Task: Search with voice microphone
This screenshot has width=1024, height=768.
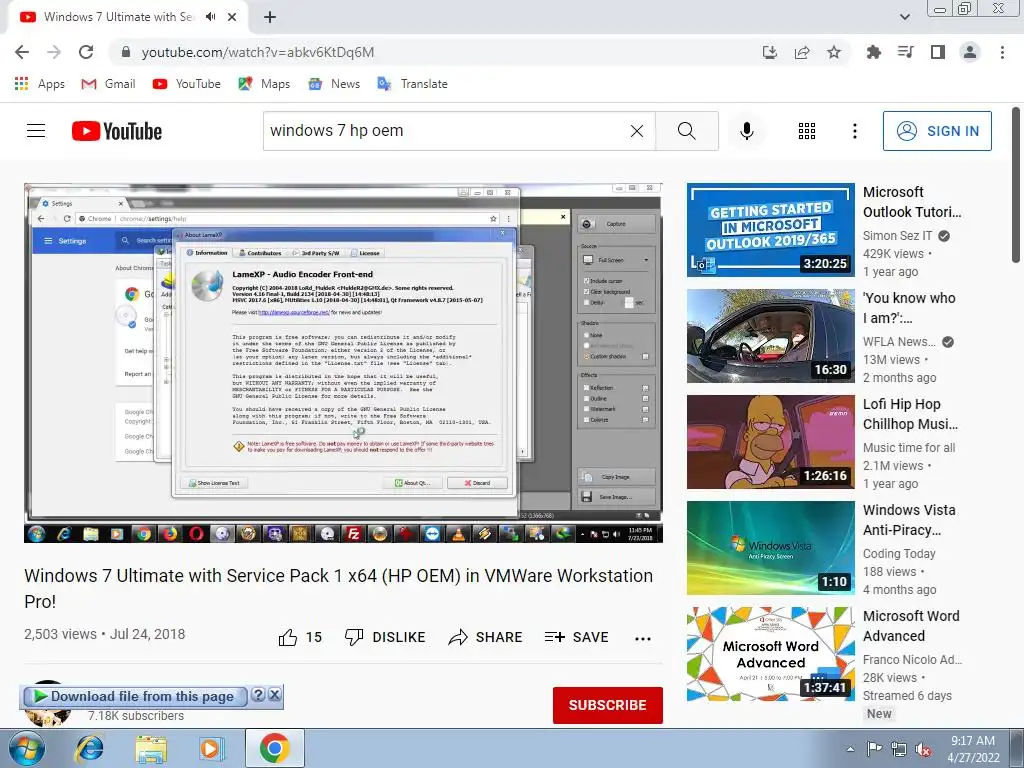Action: click(x=746, y=131)
